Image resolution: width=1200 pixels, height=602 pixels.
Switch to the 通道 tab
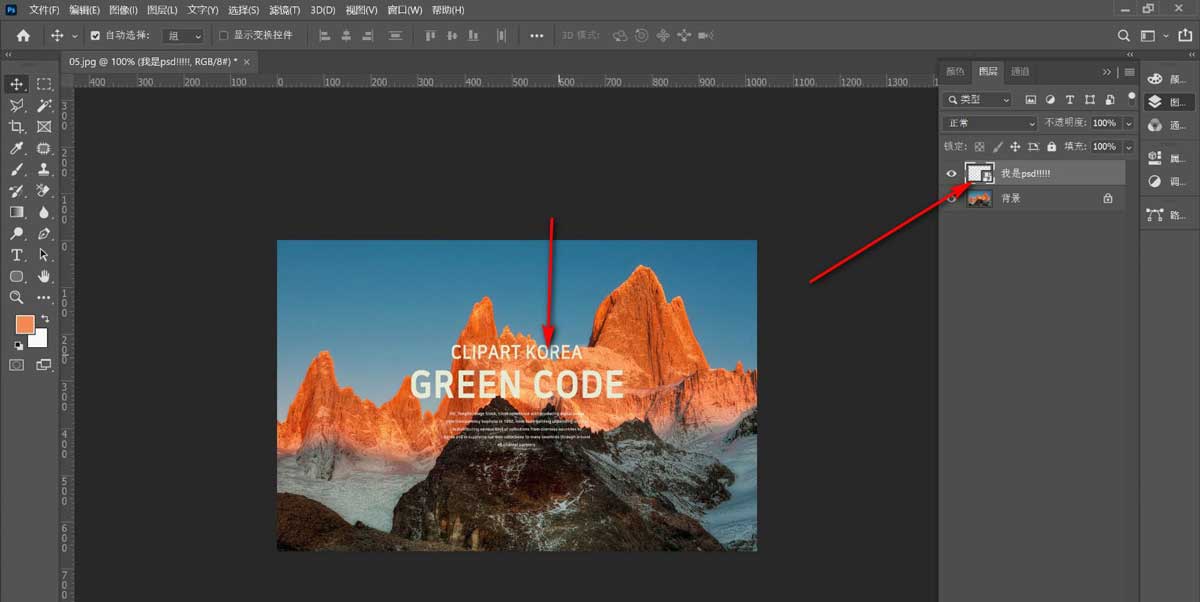click(1020, 72)
